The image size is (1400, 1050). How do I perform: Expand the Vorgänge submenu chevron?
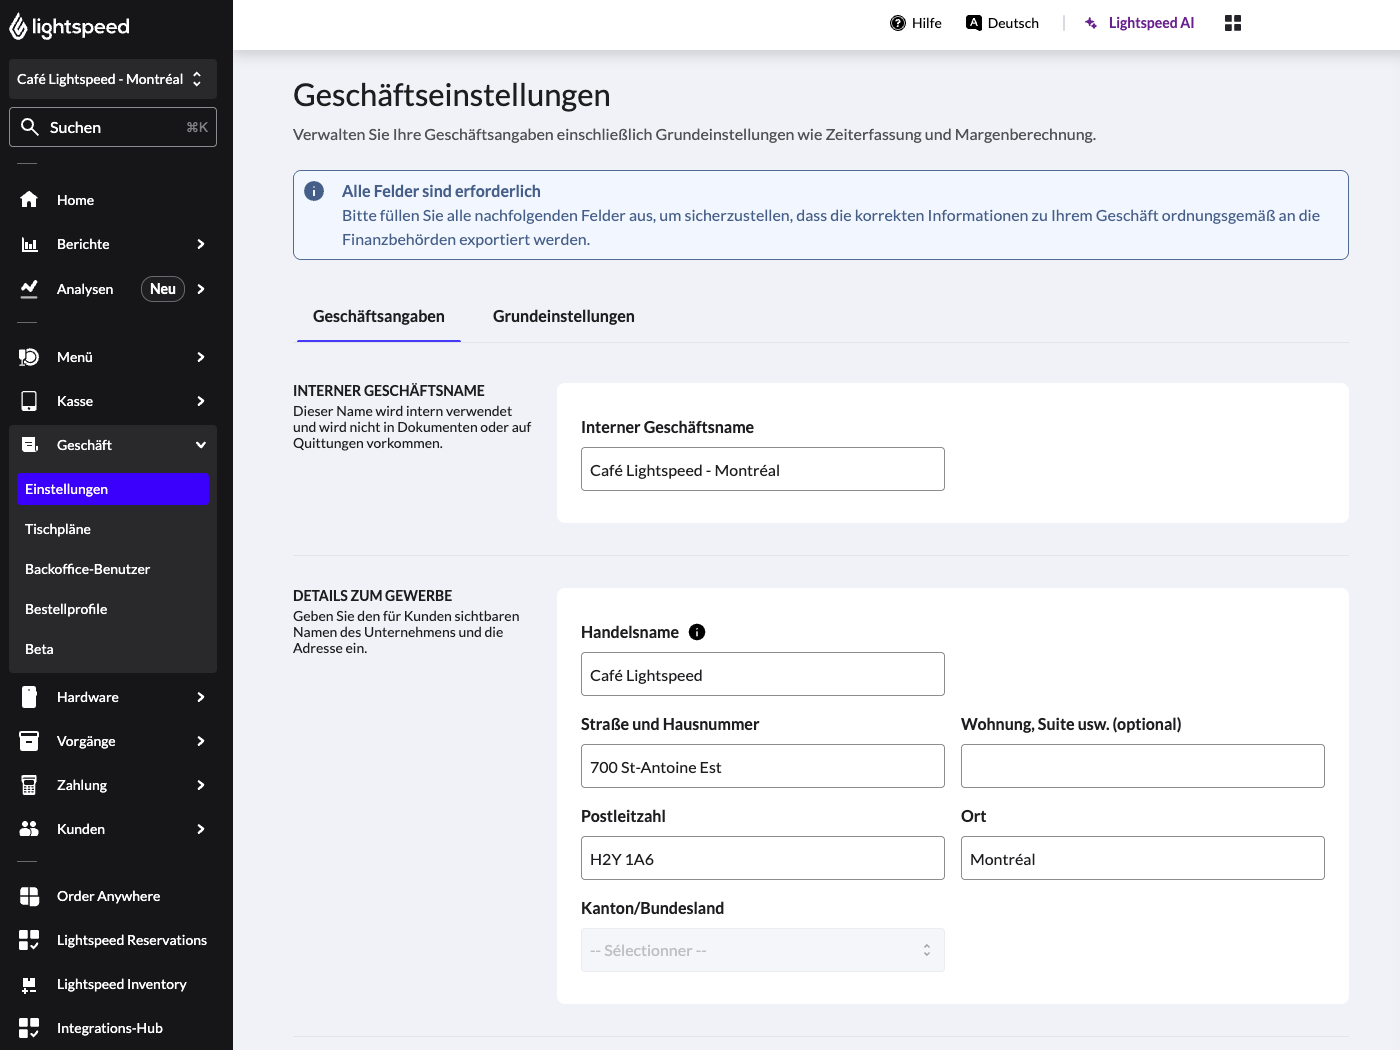201,741
